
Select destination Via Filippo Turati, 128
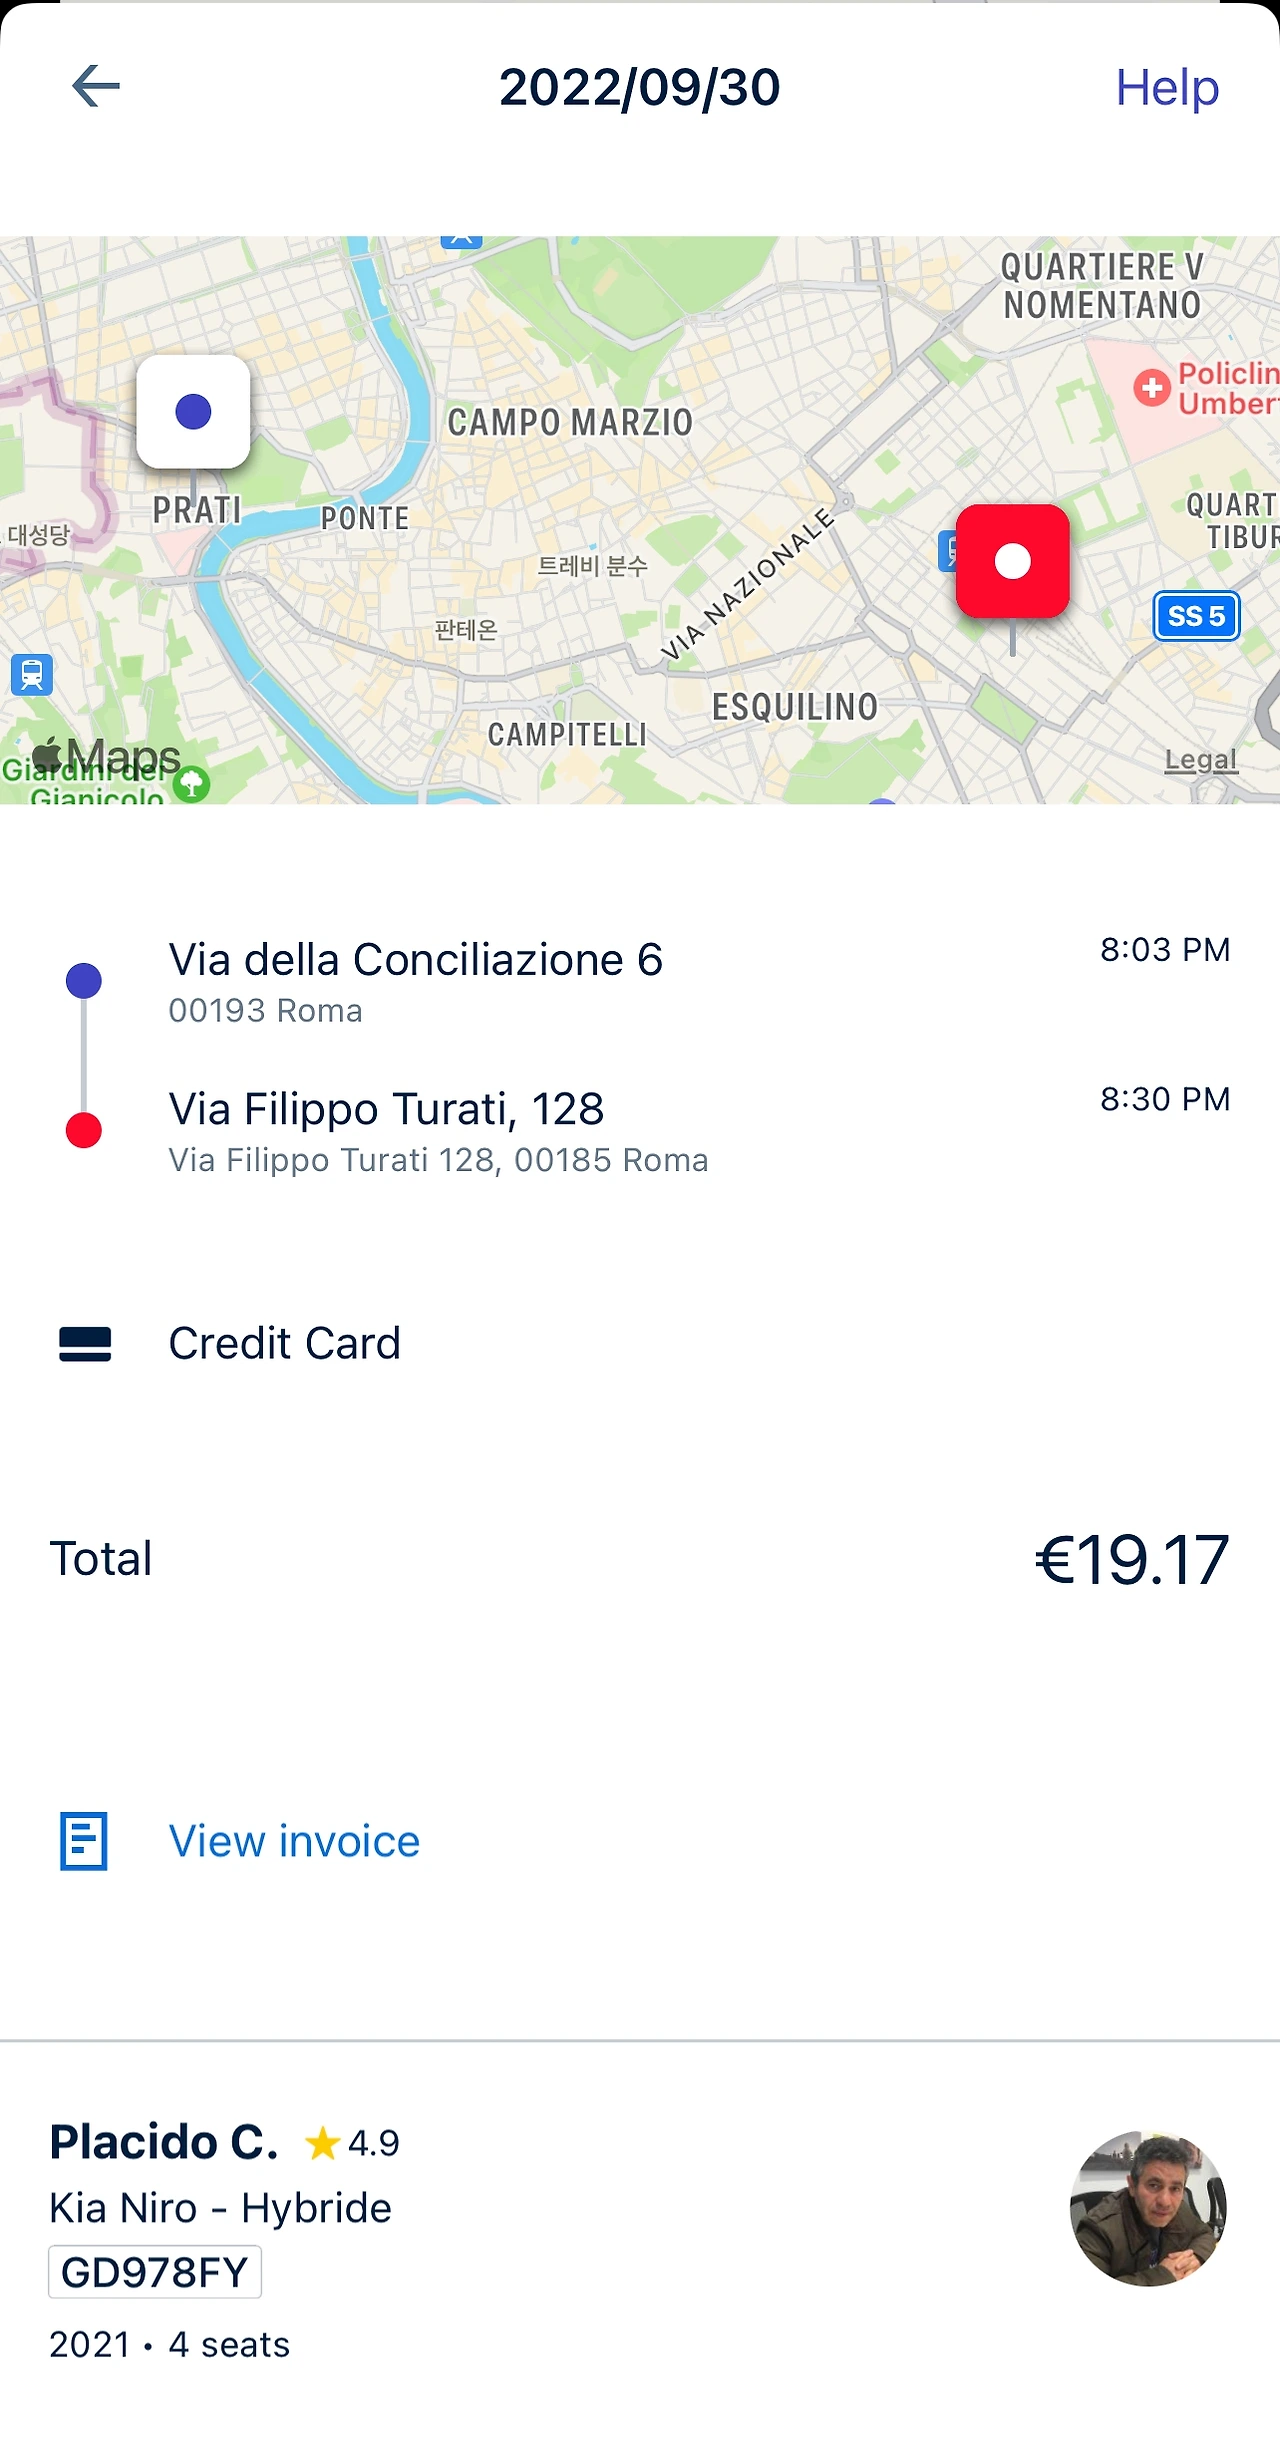pos(386,1109)
